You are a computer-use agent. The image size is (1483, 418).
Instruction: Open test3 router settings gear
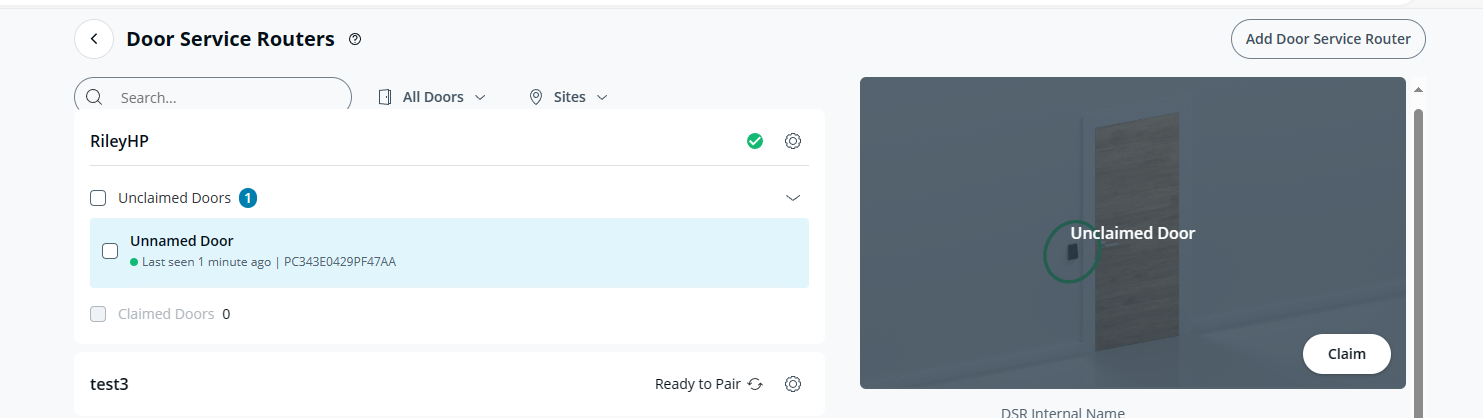pos(793,384)
